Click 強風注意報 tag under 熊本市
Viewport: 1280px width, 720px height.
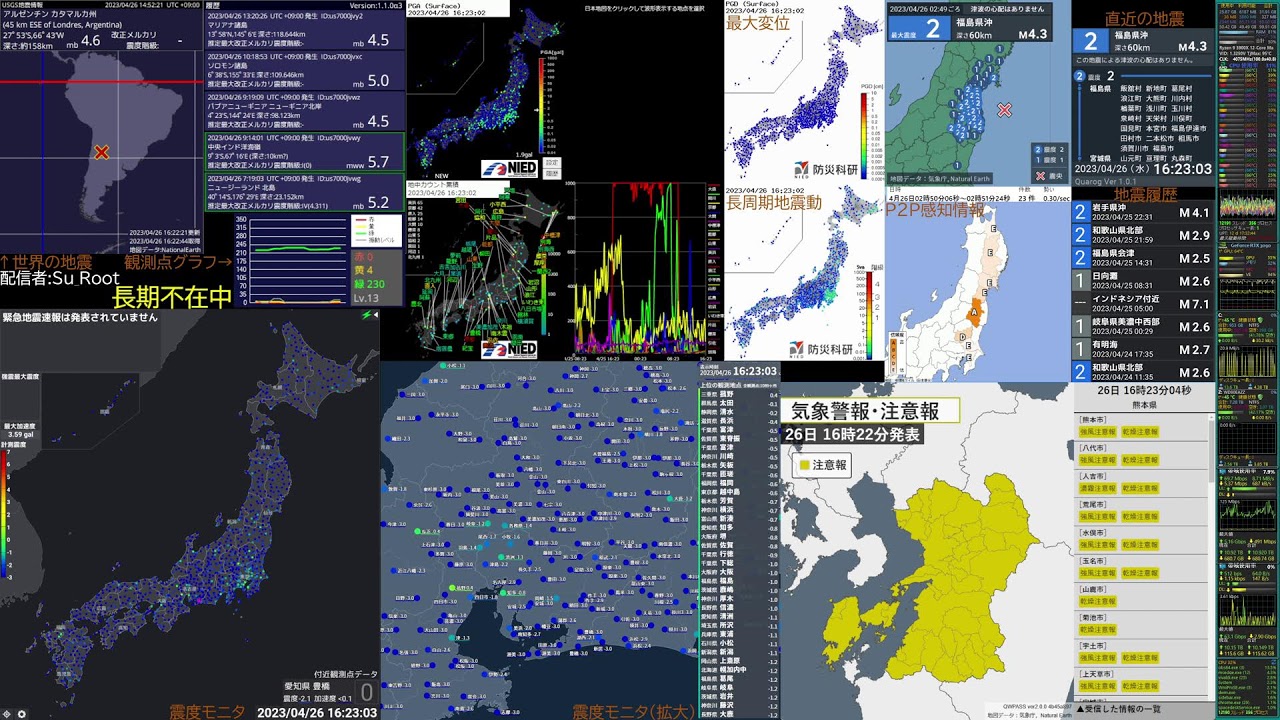(x=1097, y=432)
